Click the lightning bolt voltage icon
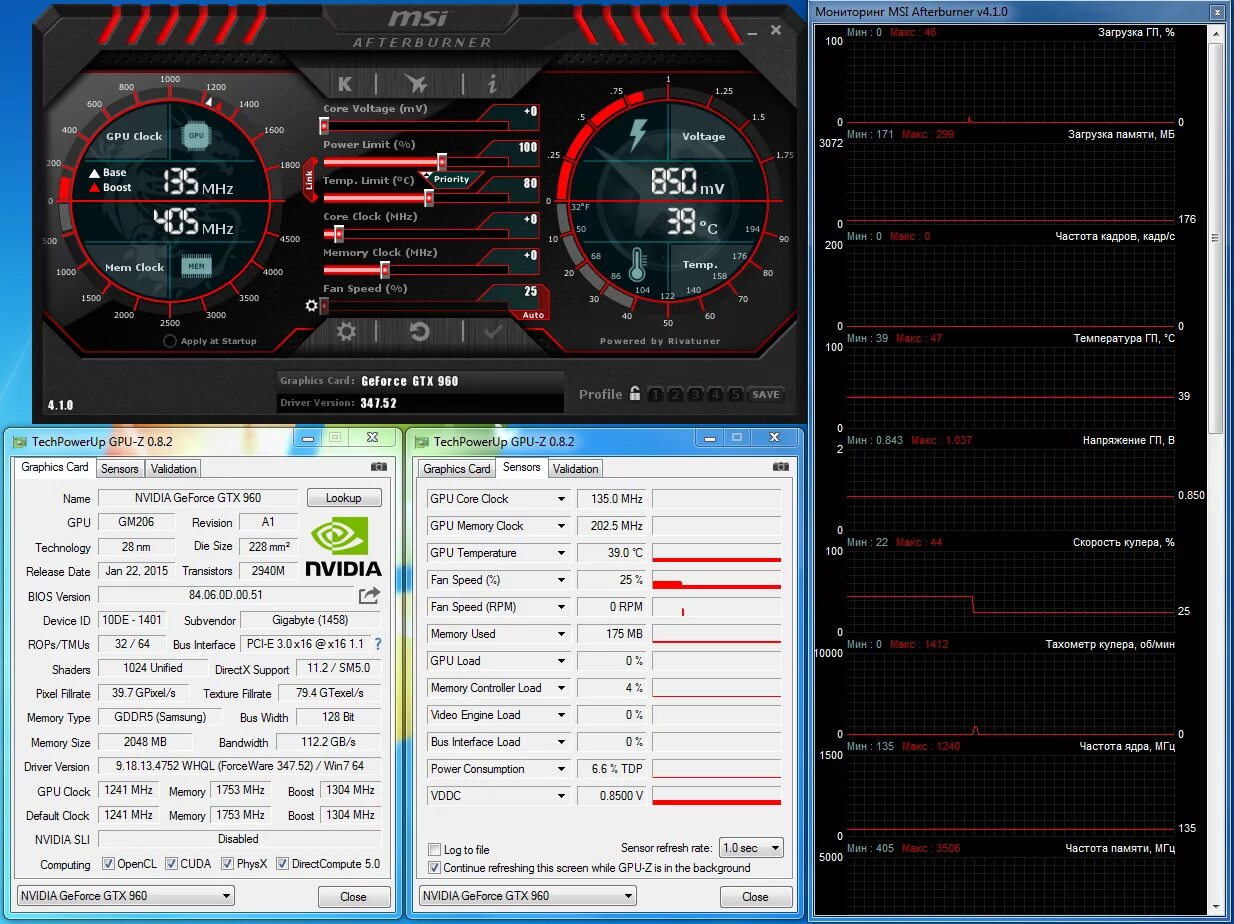Screen dimensions: 1234x924 click(637, 134)
